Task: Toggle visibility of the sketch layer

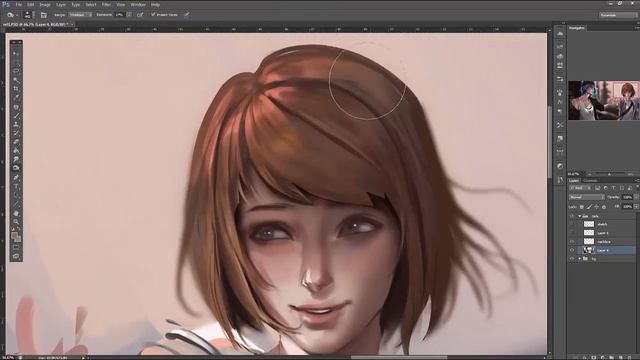Action: coord(572,224)
